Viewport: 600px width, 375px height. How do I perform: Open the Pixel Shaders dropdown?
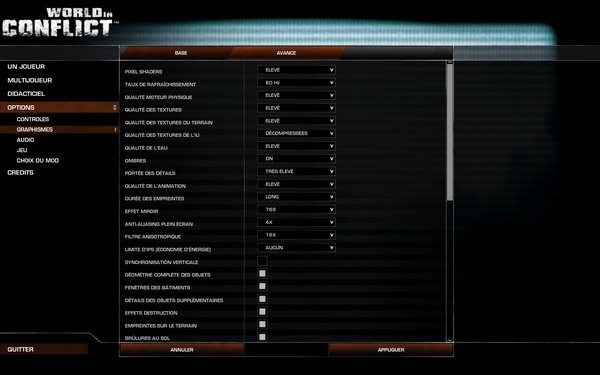coord(297,70)
